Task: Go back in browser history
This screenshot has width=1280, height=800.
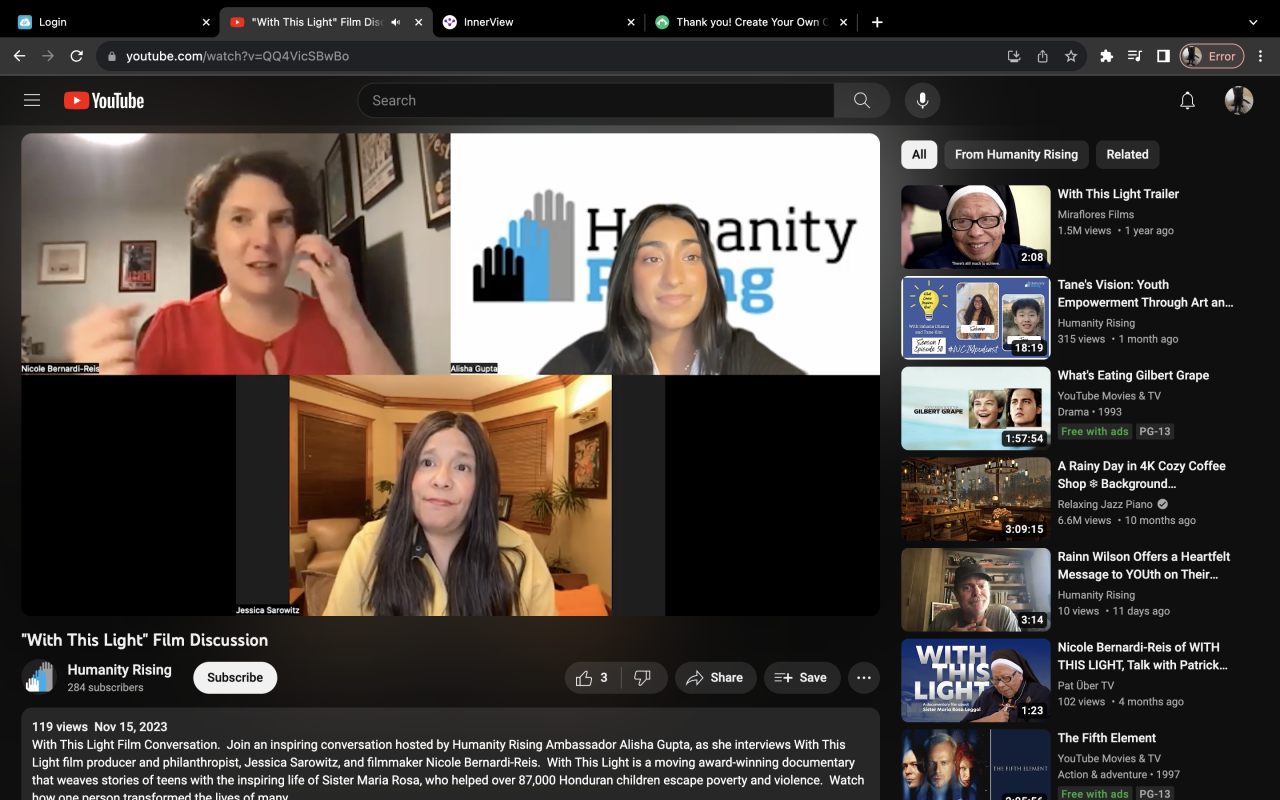Action: coord(19,56)
